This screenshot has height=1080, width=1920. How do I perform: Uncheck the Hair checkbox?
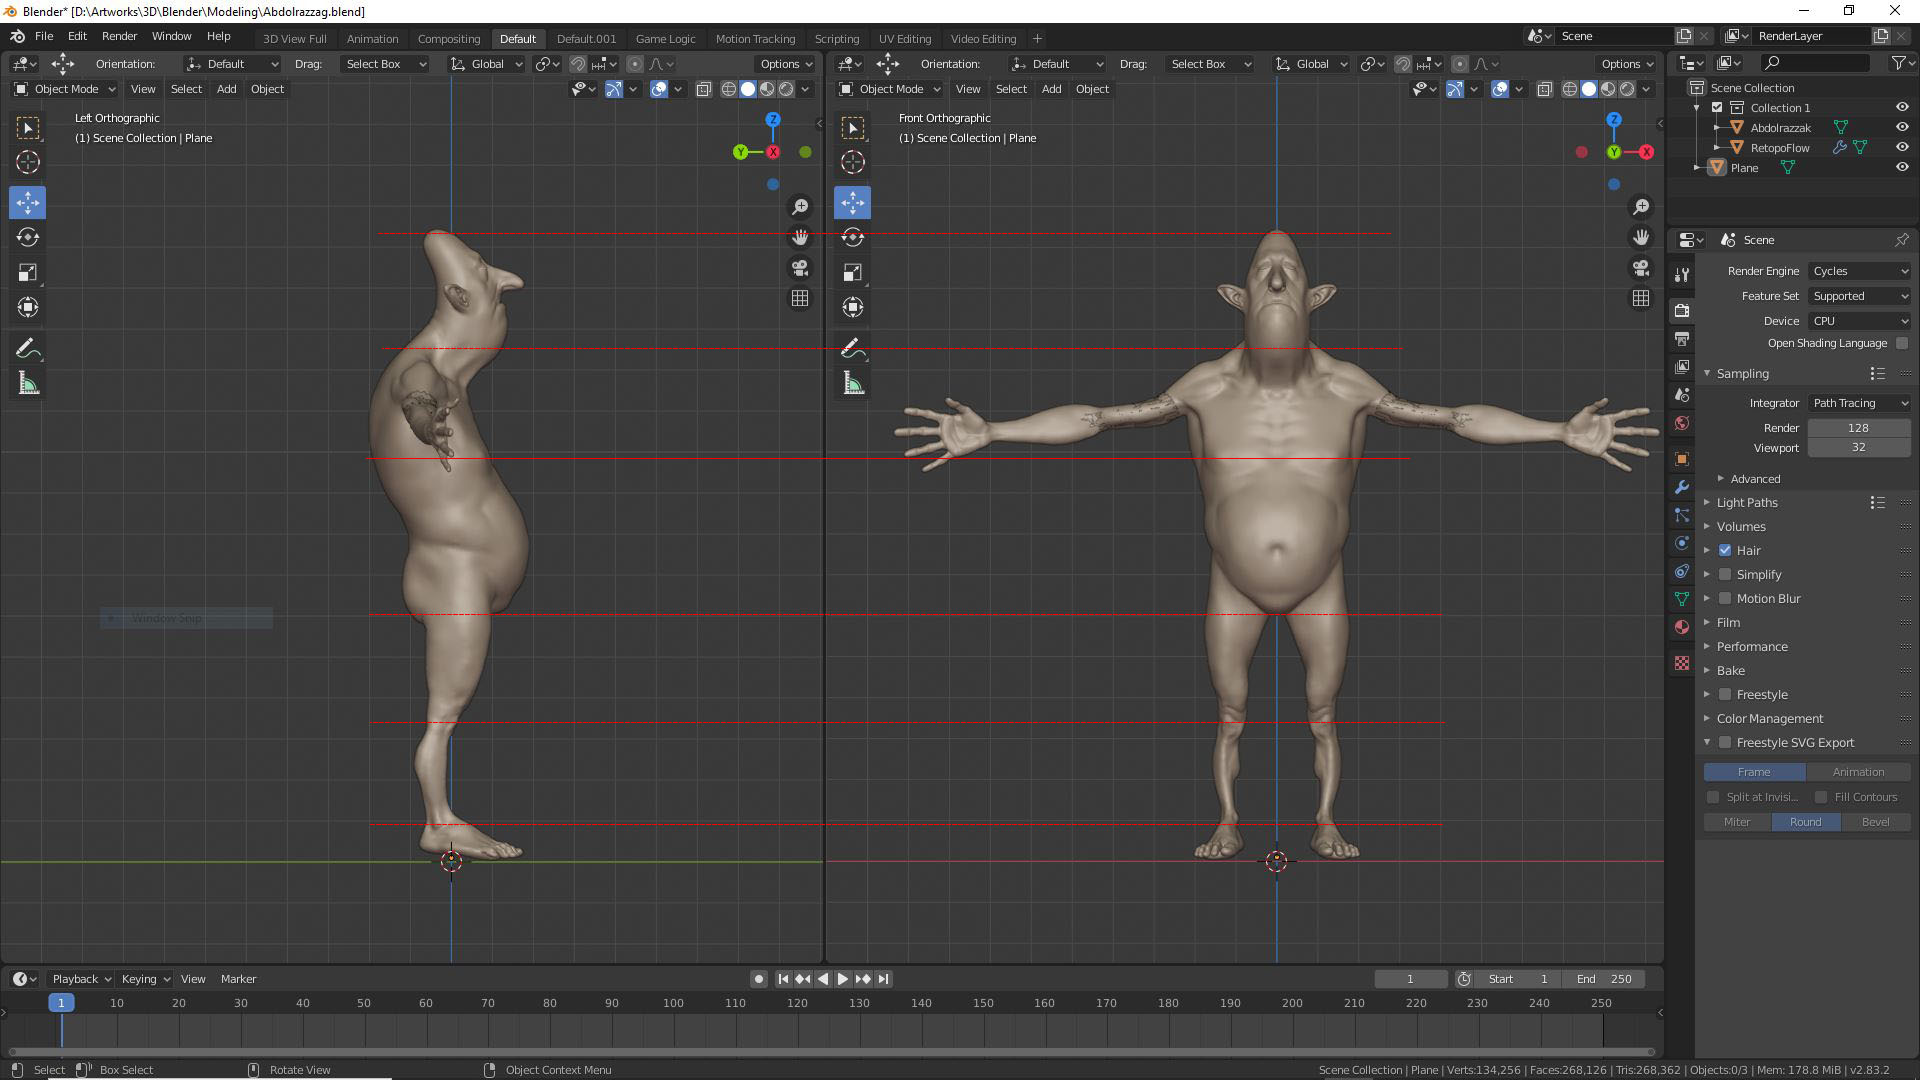(1725, 551)
